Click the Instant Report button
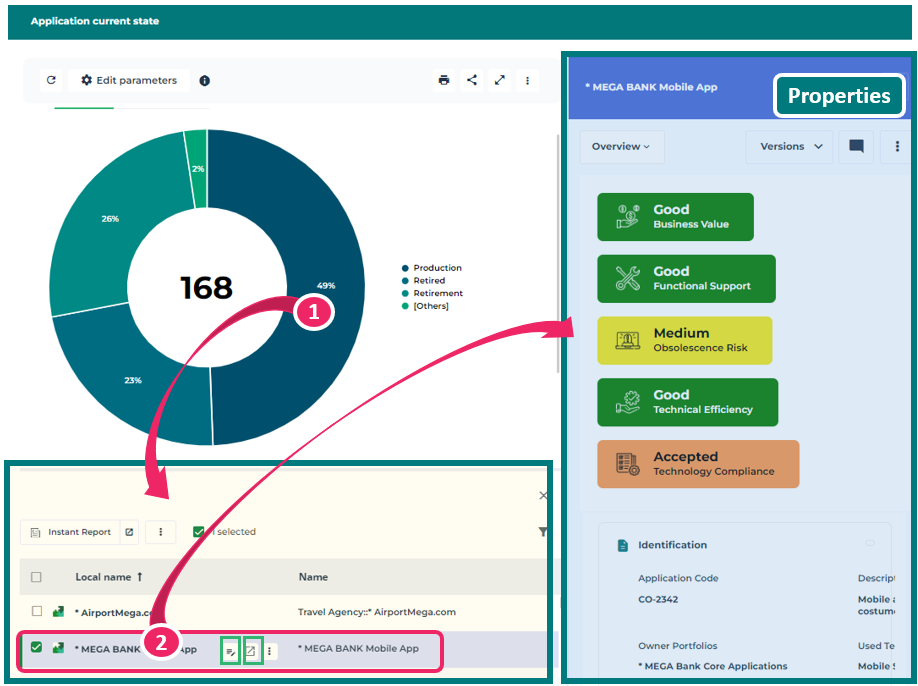 [70, 532]
